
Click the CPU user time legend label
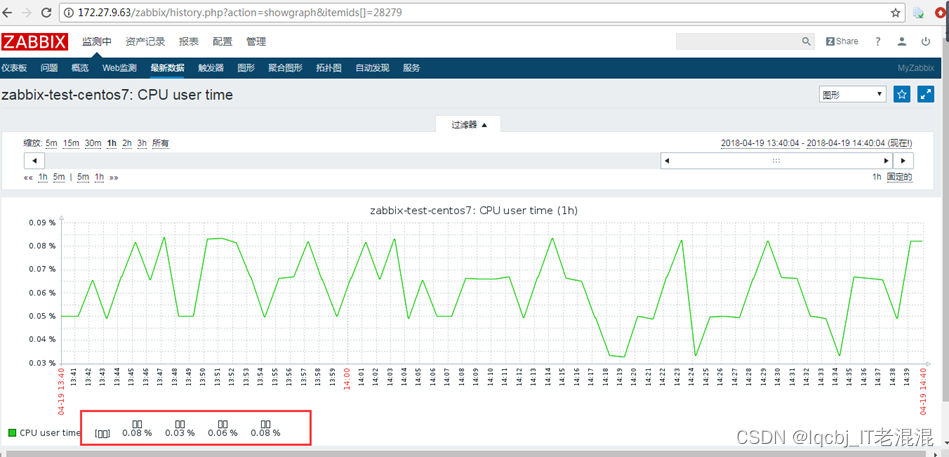[x=50, y=433]
